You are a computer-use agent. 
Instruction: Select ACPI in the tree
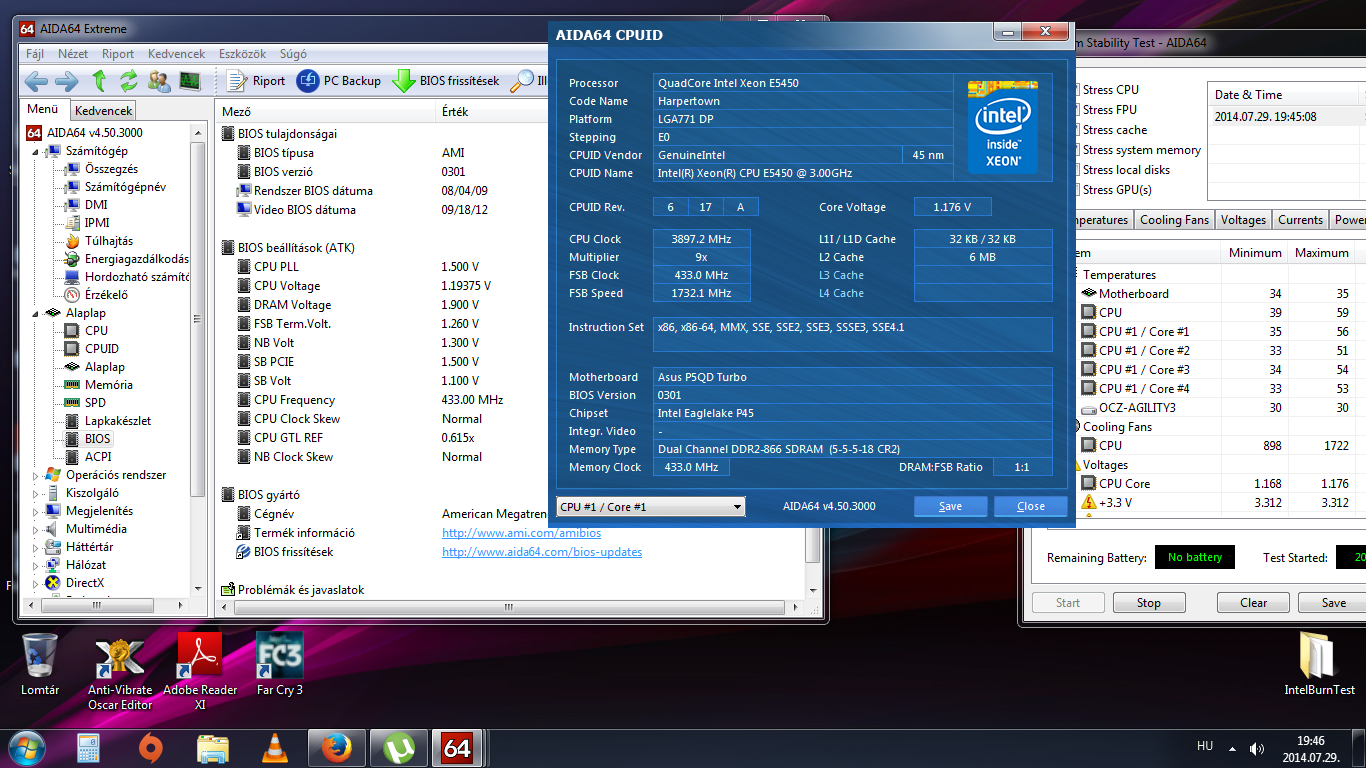pos(98,457)
